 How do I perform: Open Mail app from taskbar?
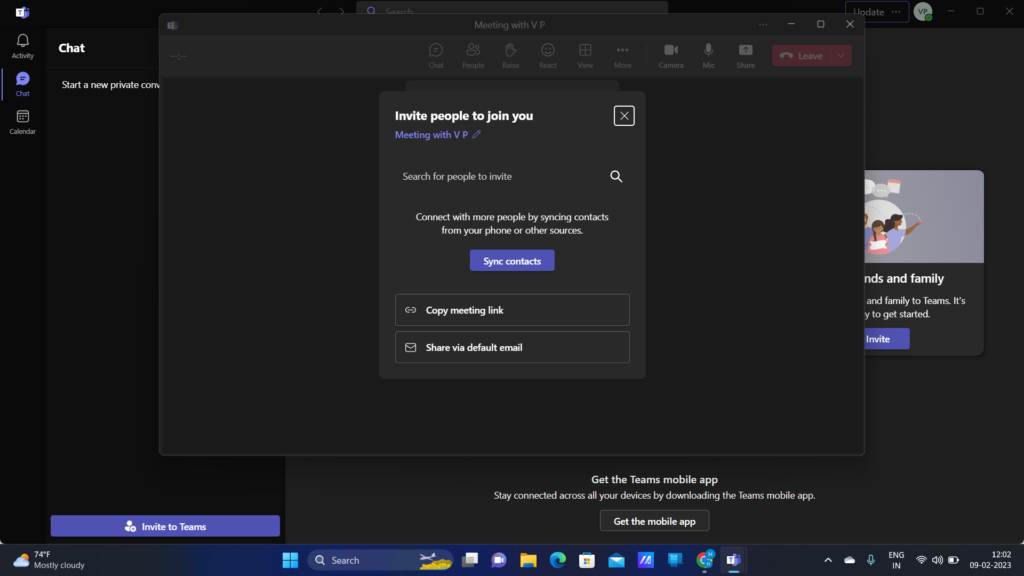click(x=616, y=560)
